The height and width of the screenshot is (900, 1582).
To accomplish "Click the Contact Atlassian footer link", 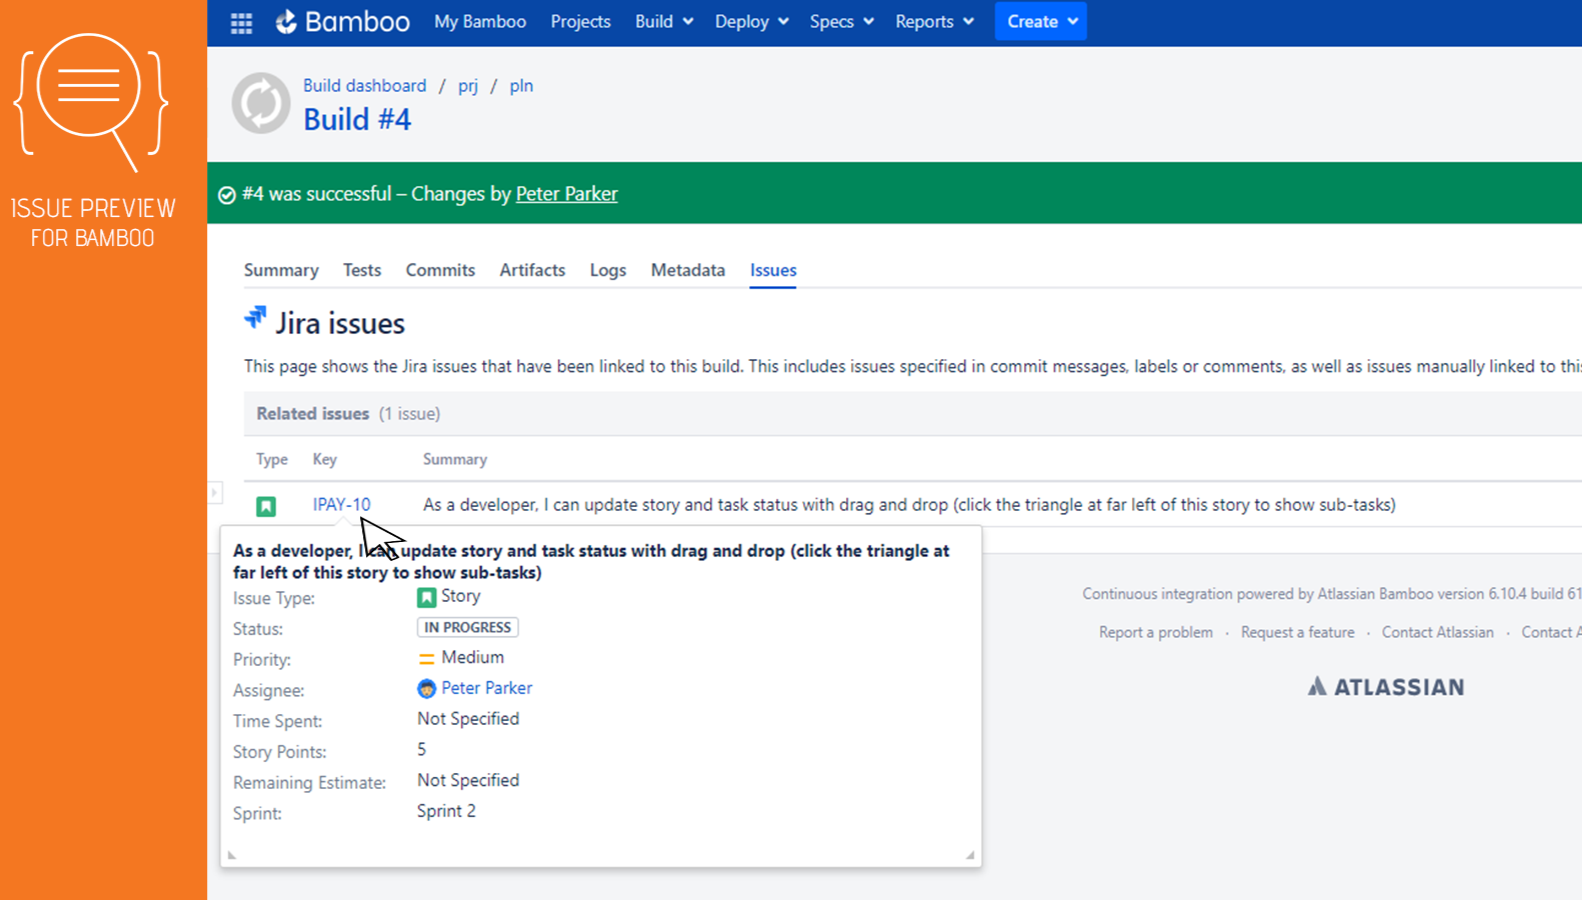I will (x=1438, y=632).
